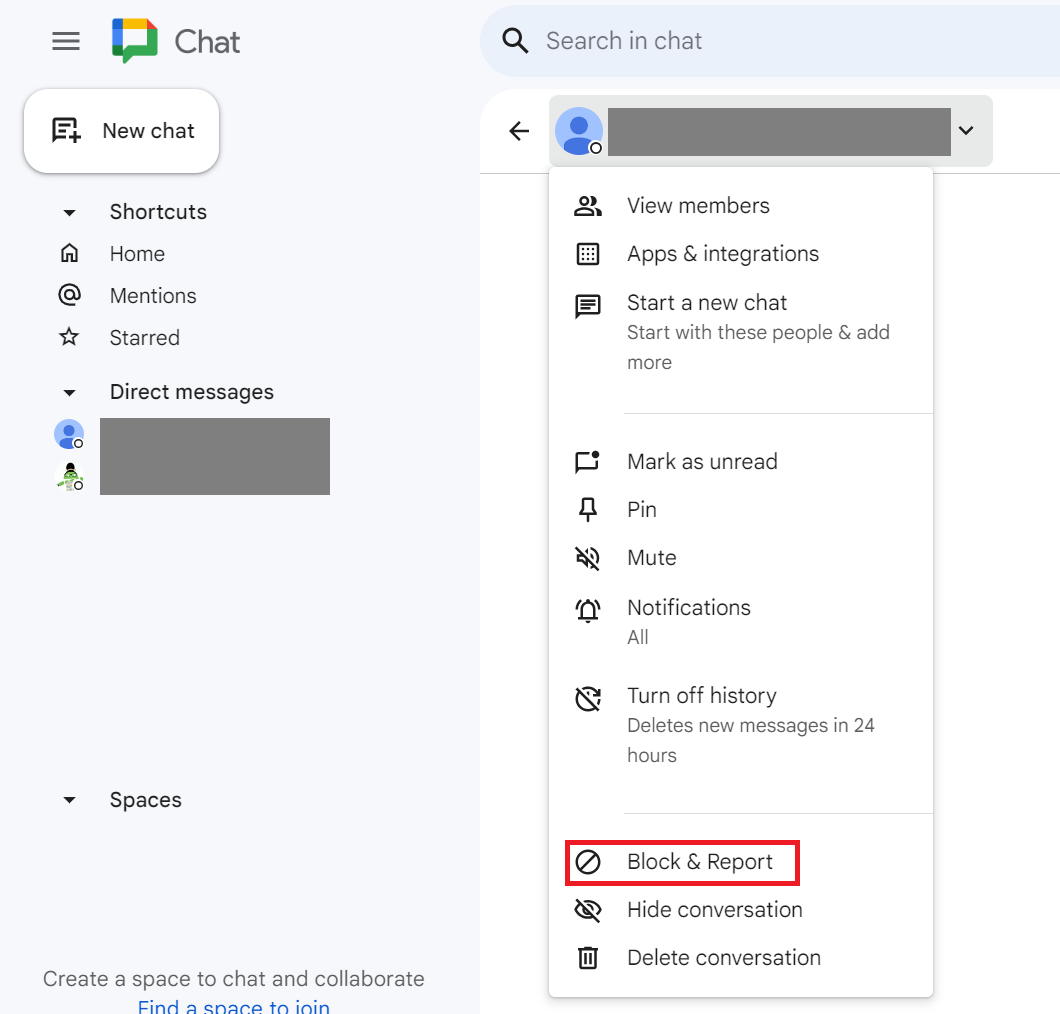This screenshot has width=1060, height=1014.
Task: Collapse the Direct messages section
Action: [69, 392]
